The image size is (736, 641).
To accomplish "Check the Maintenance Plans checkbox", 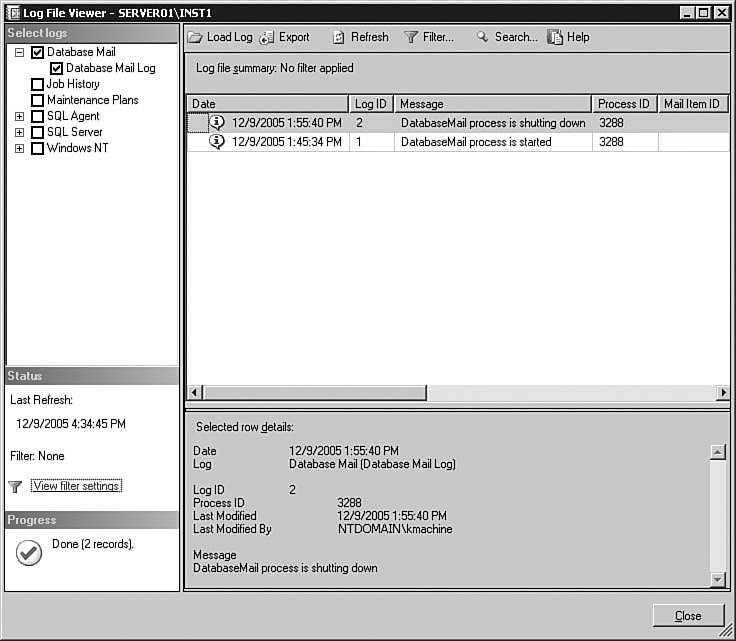I will 37,100.
